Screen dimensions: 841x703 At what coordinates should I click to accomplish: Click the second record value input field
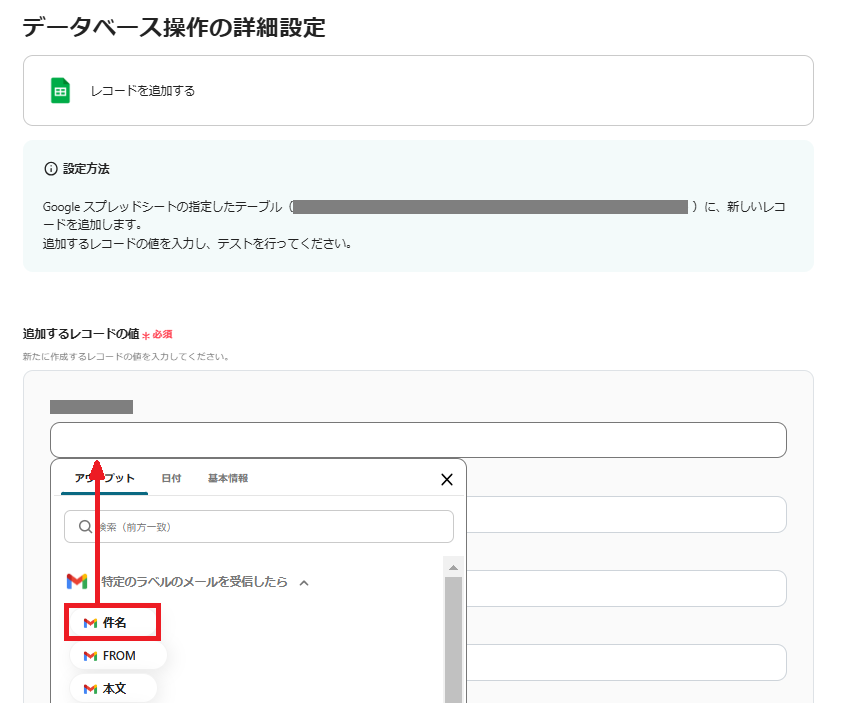click(x=626, y=514)
